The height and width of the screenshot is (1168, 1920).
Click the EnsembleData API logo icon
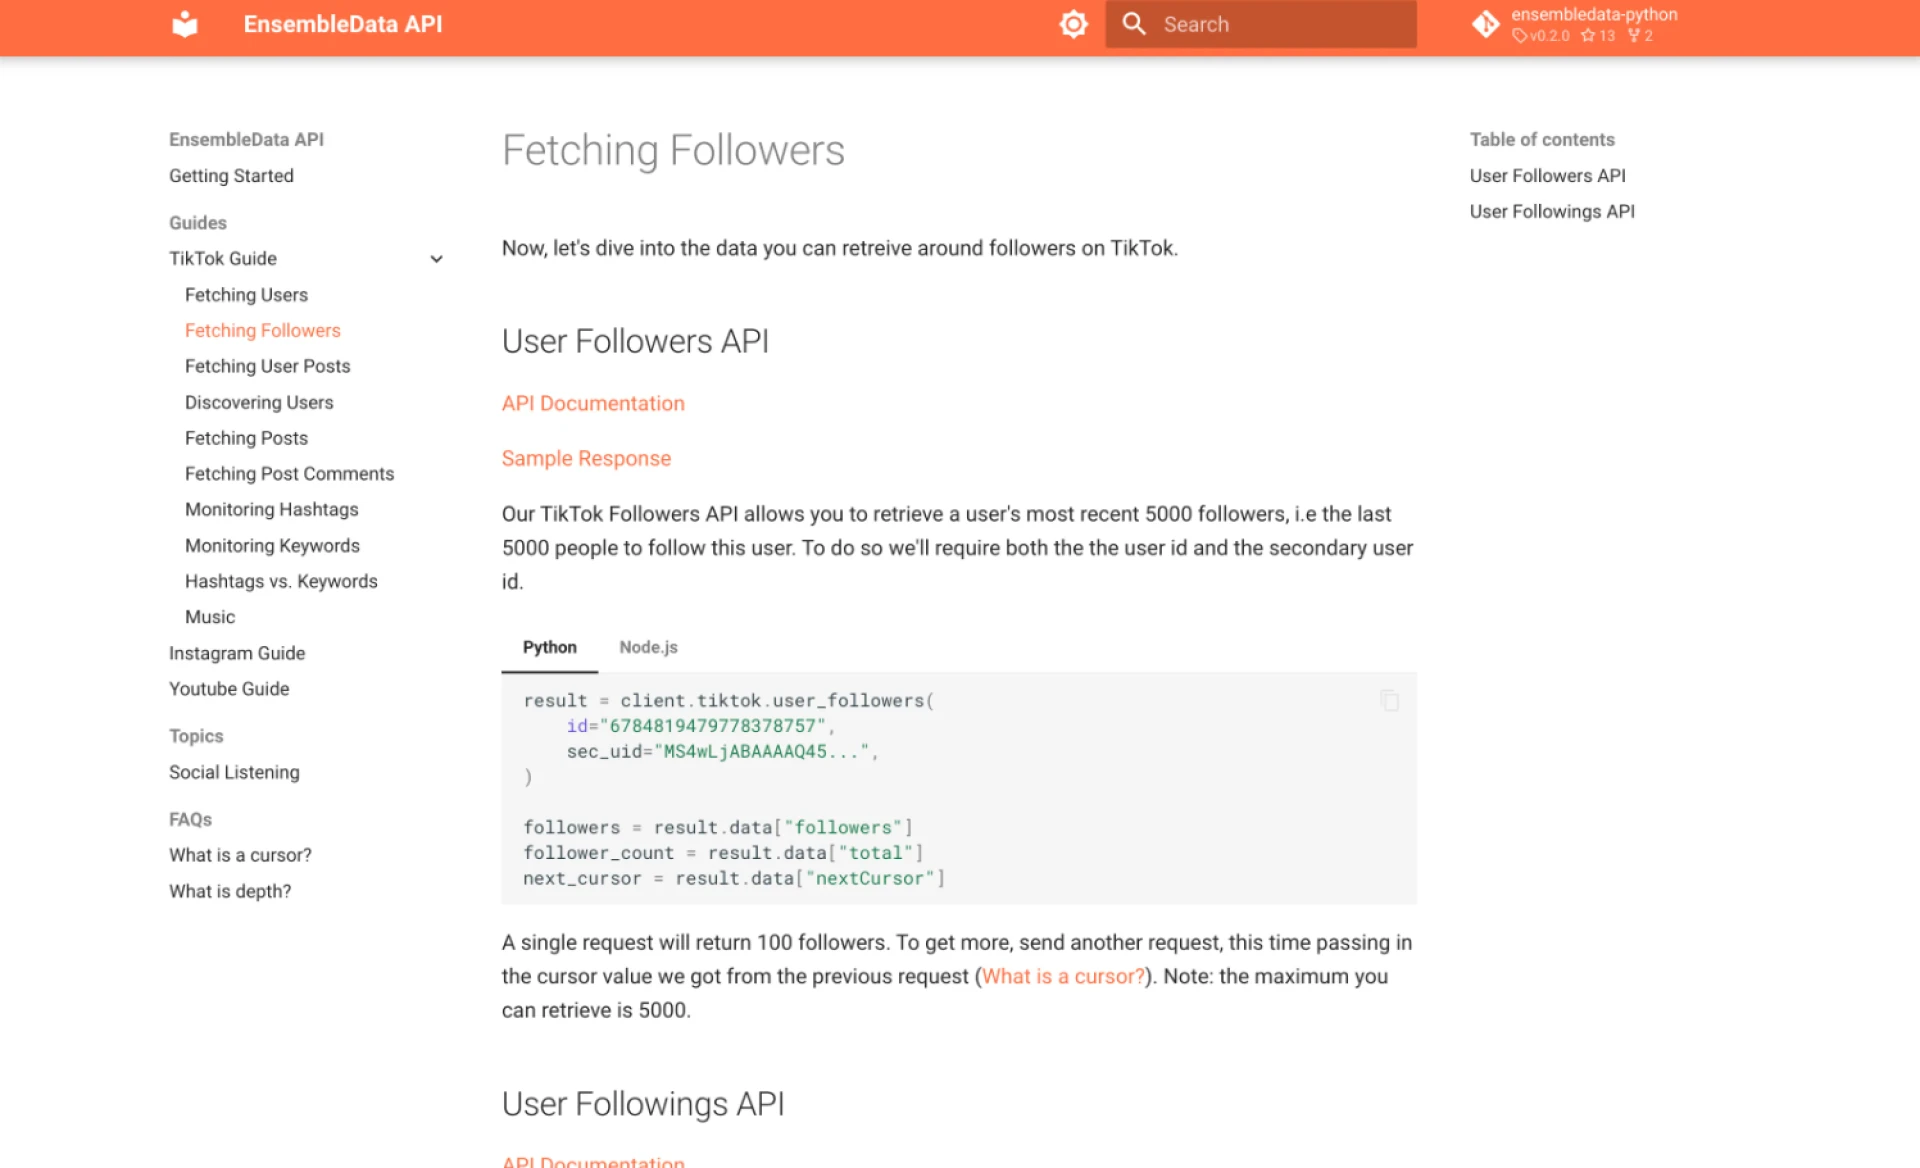coord(184,23)
